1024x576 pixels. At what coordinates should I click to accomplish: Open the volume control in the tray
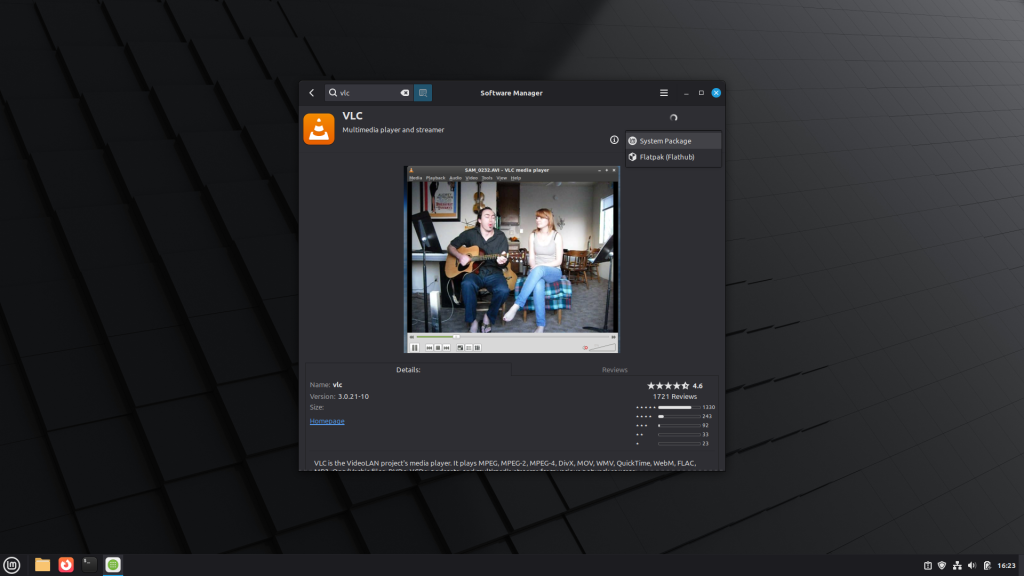972,566
